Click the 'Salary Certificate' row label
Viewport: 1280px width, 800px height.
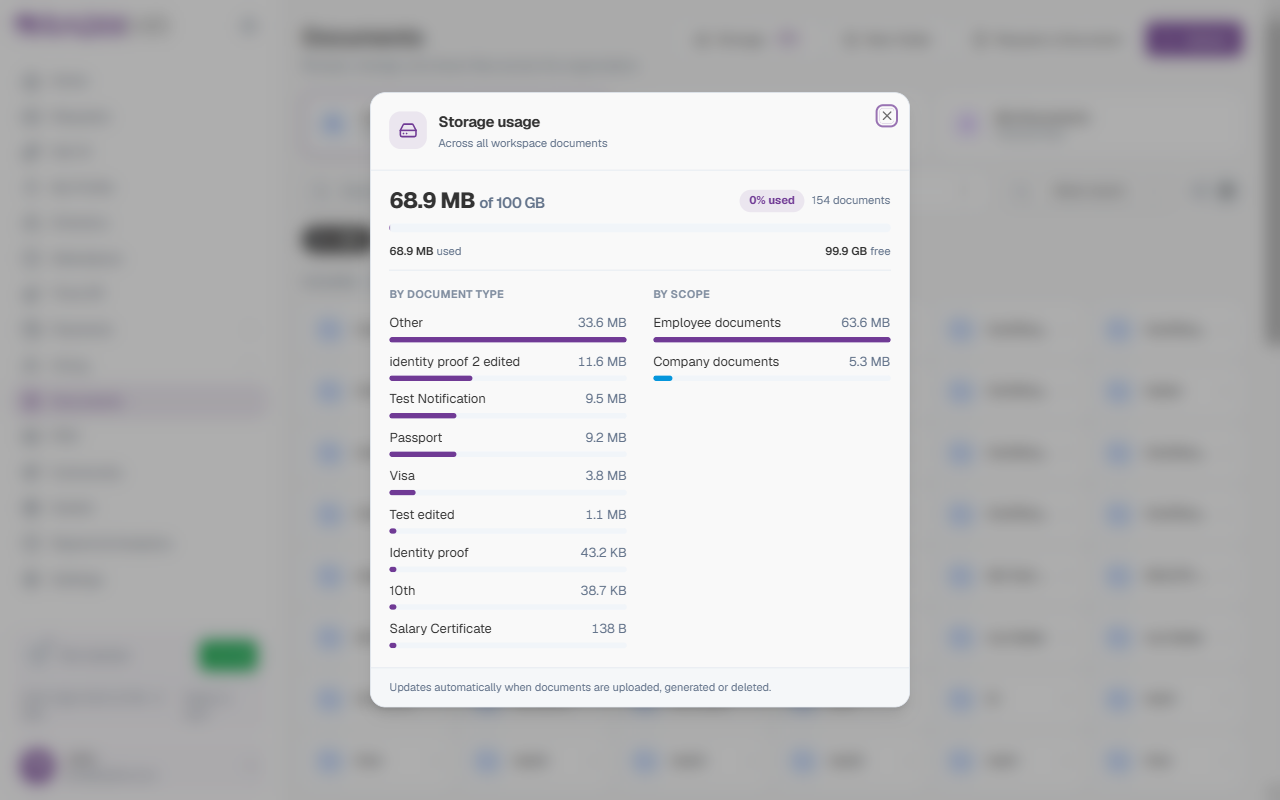pyautogui.click(x=441, y=629)
